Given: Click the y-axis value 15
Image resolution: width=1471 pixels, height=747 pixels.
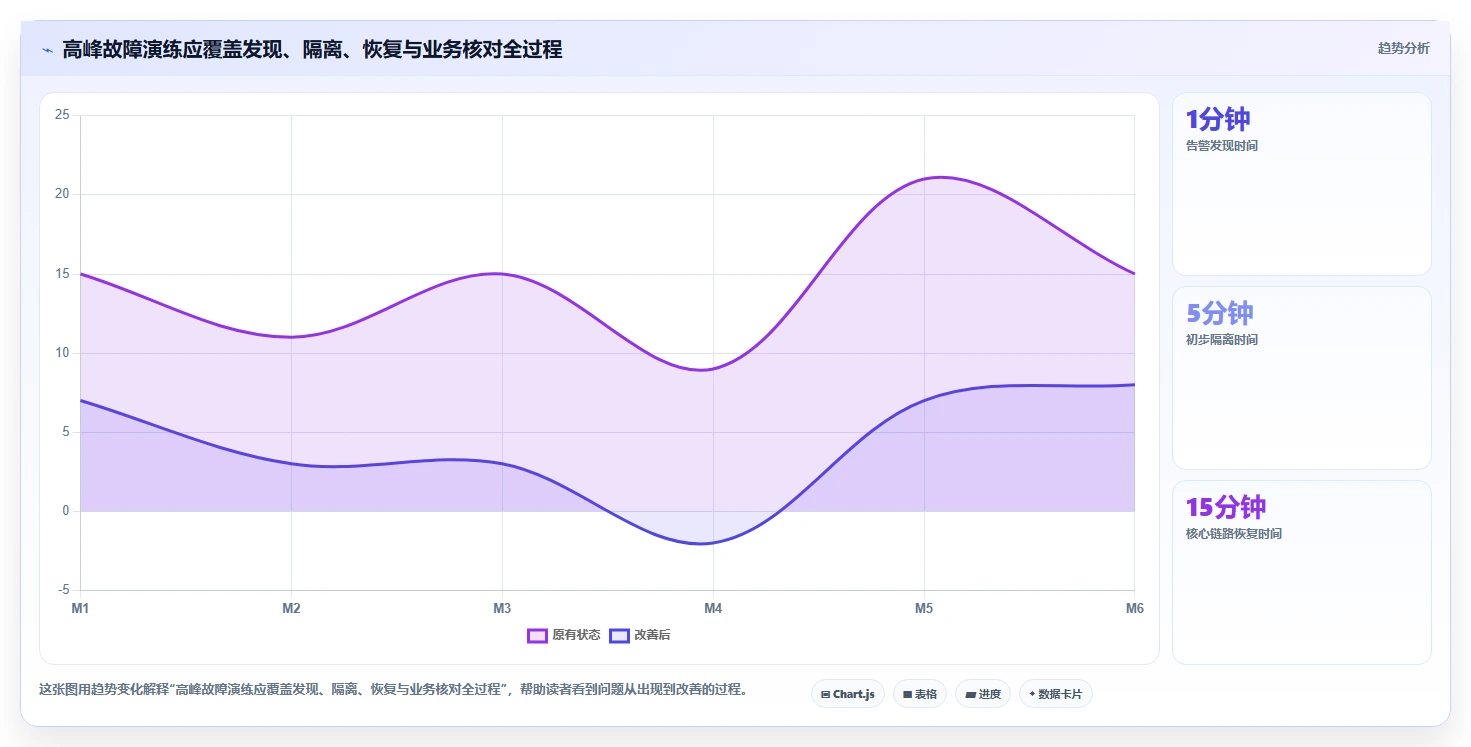Looking at the screenshot, I should (62, 274).
